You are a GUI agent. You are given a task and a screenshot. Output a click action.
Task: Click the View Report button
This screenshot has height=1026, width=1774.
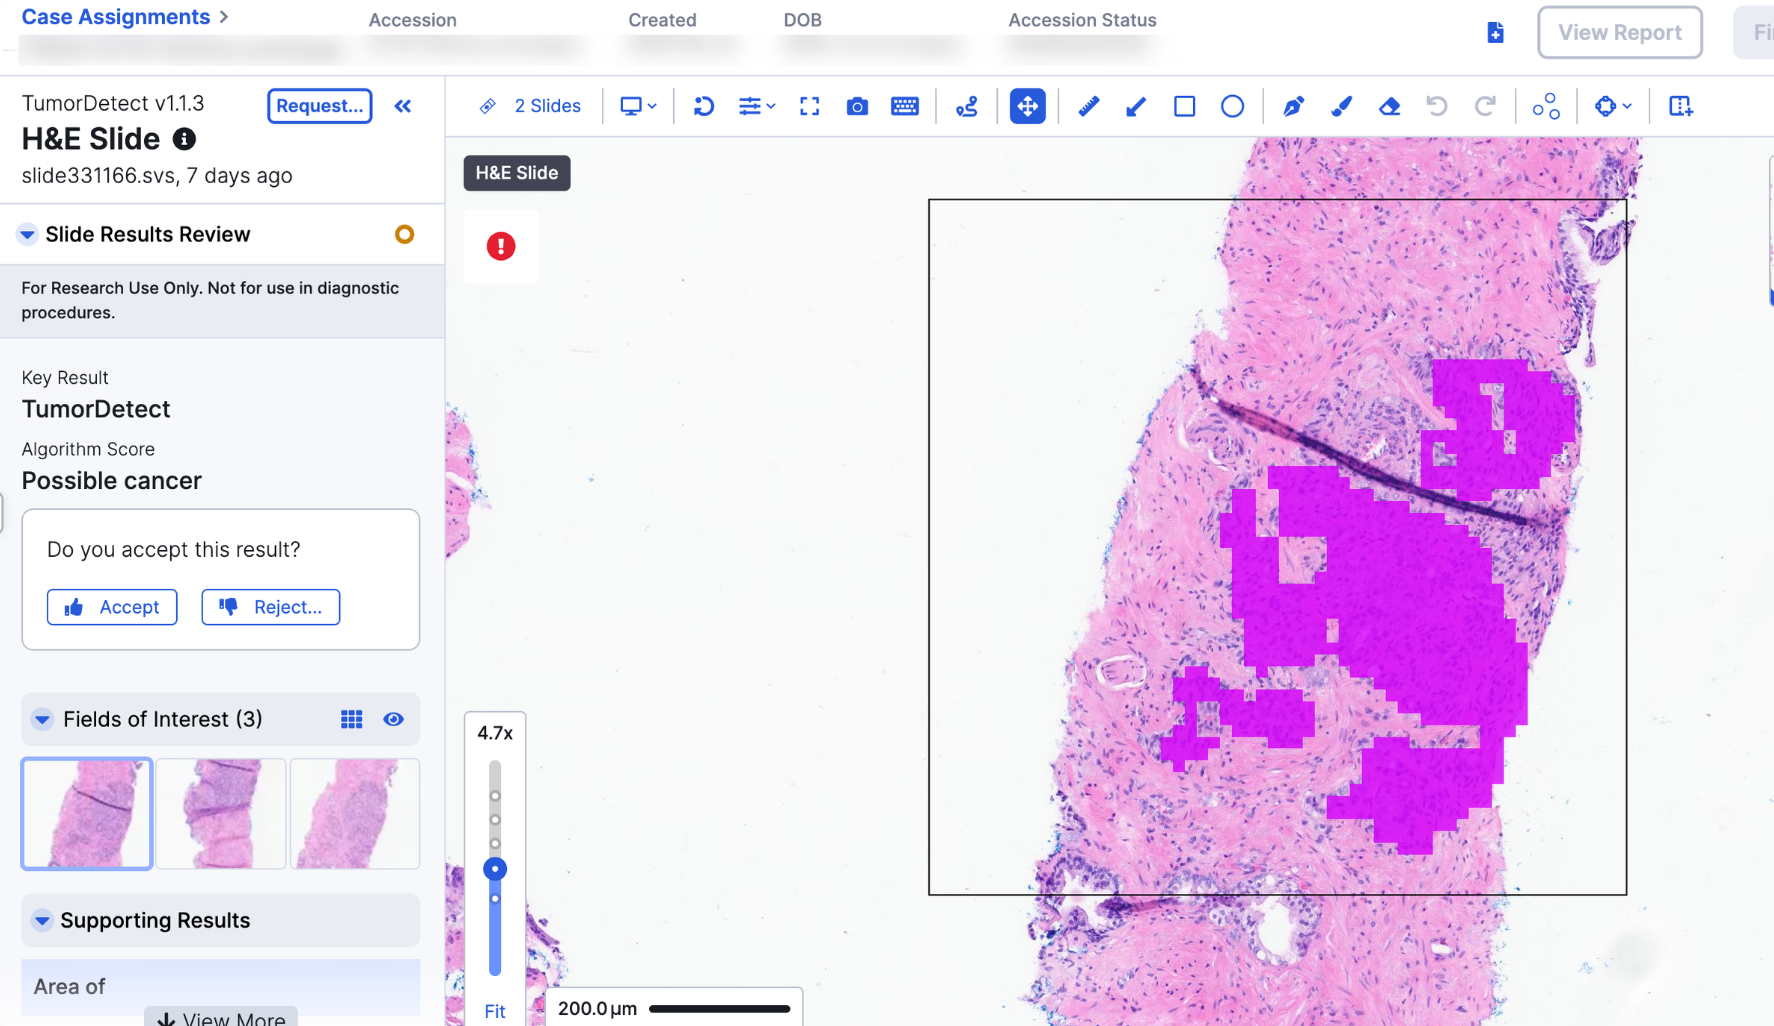(1619, 32)
